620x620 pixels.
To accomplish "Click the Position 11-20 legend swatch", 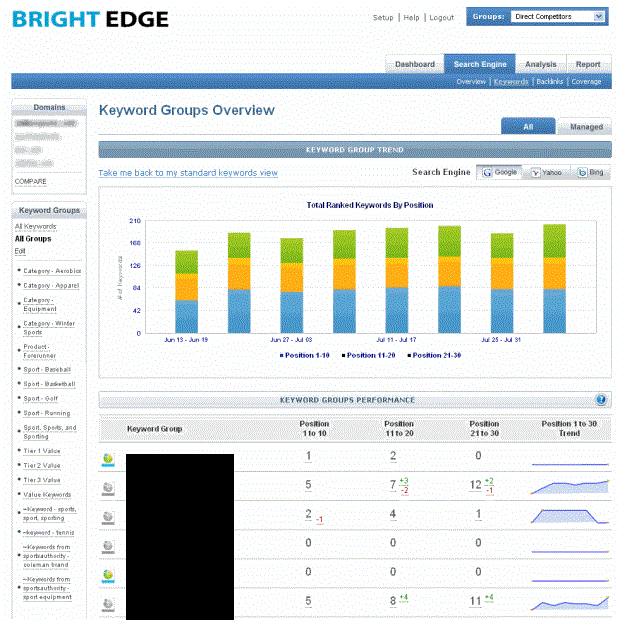I will pyautogui.click(x=343, y=355).
